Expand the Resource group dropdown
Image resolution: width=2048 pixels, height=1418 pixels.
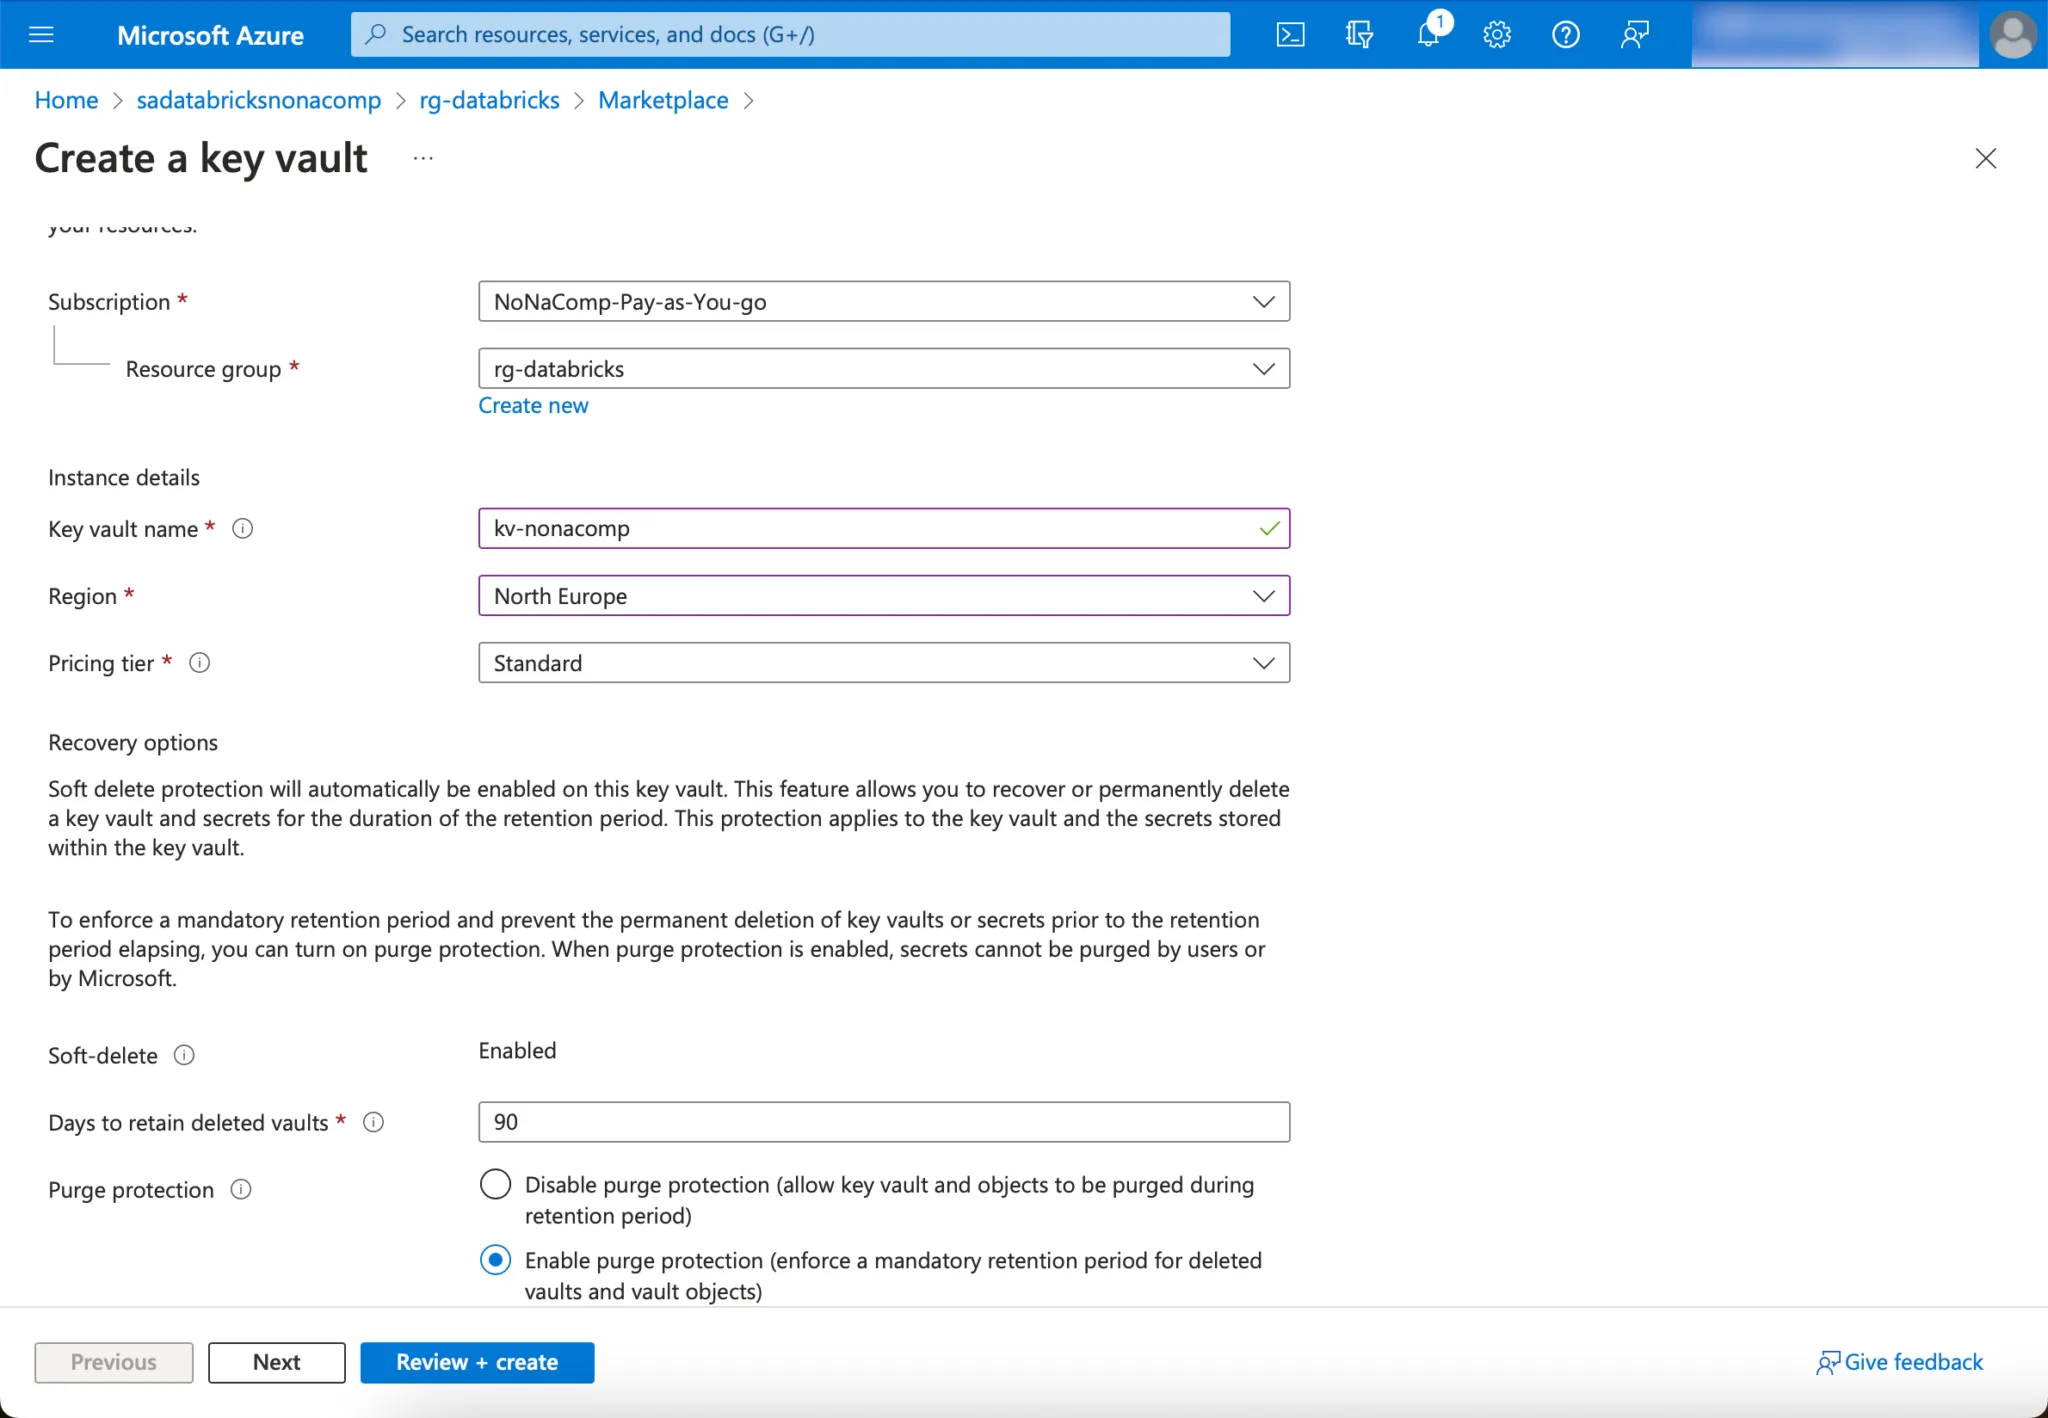884,369
